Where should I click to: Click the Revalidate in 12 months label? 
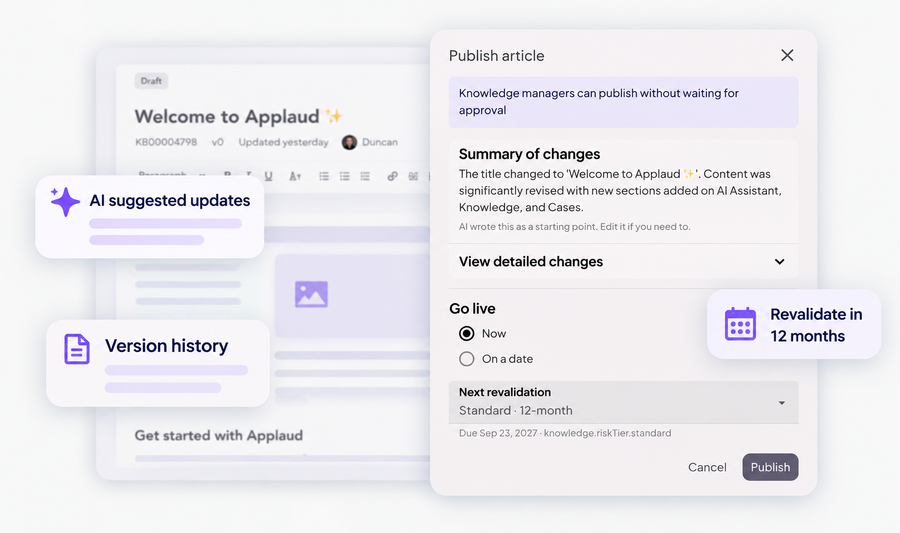pyautogui.click(x=816, y=325)
